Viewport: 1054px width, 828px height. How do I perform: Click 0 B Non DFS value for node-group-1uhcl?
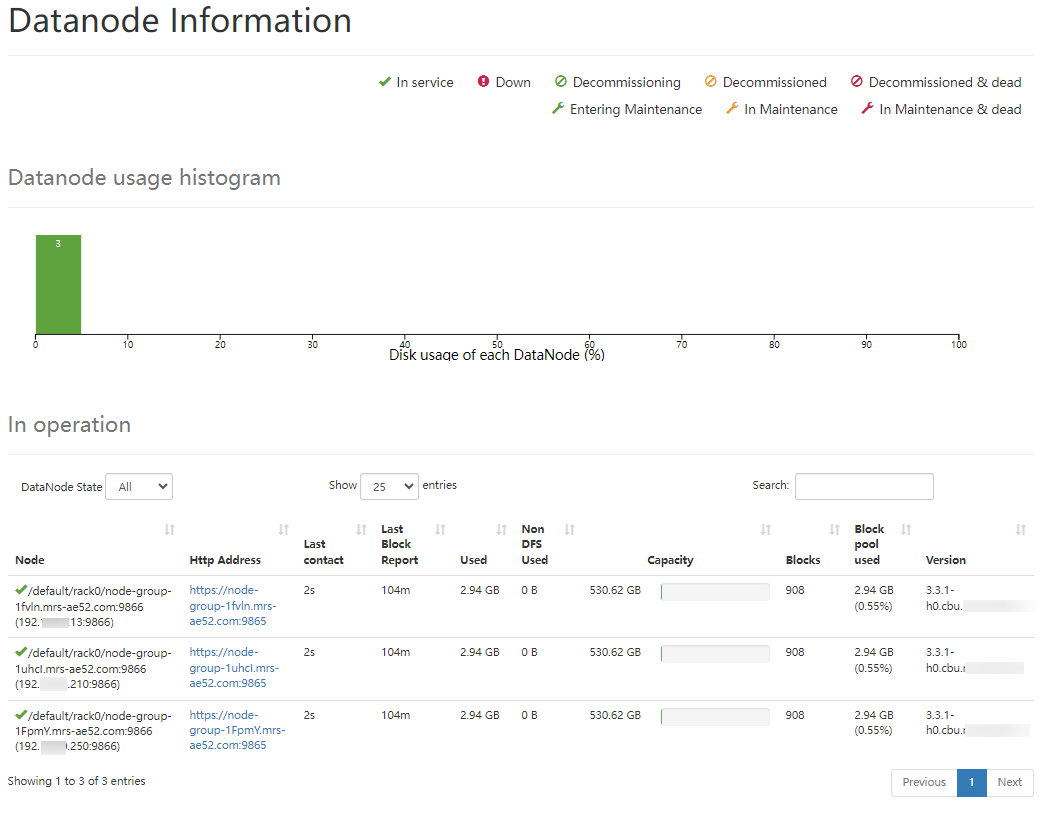point(529,652)
